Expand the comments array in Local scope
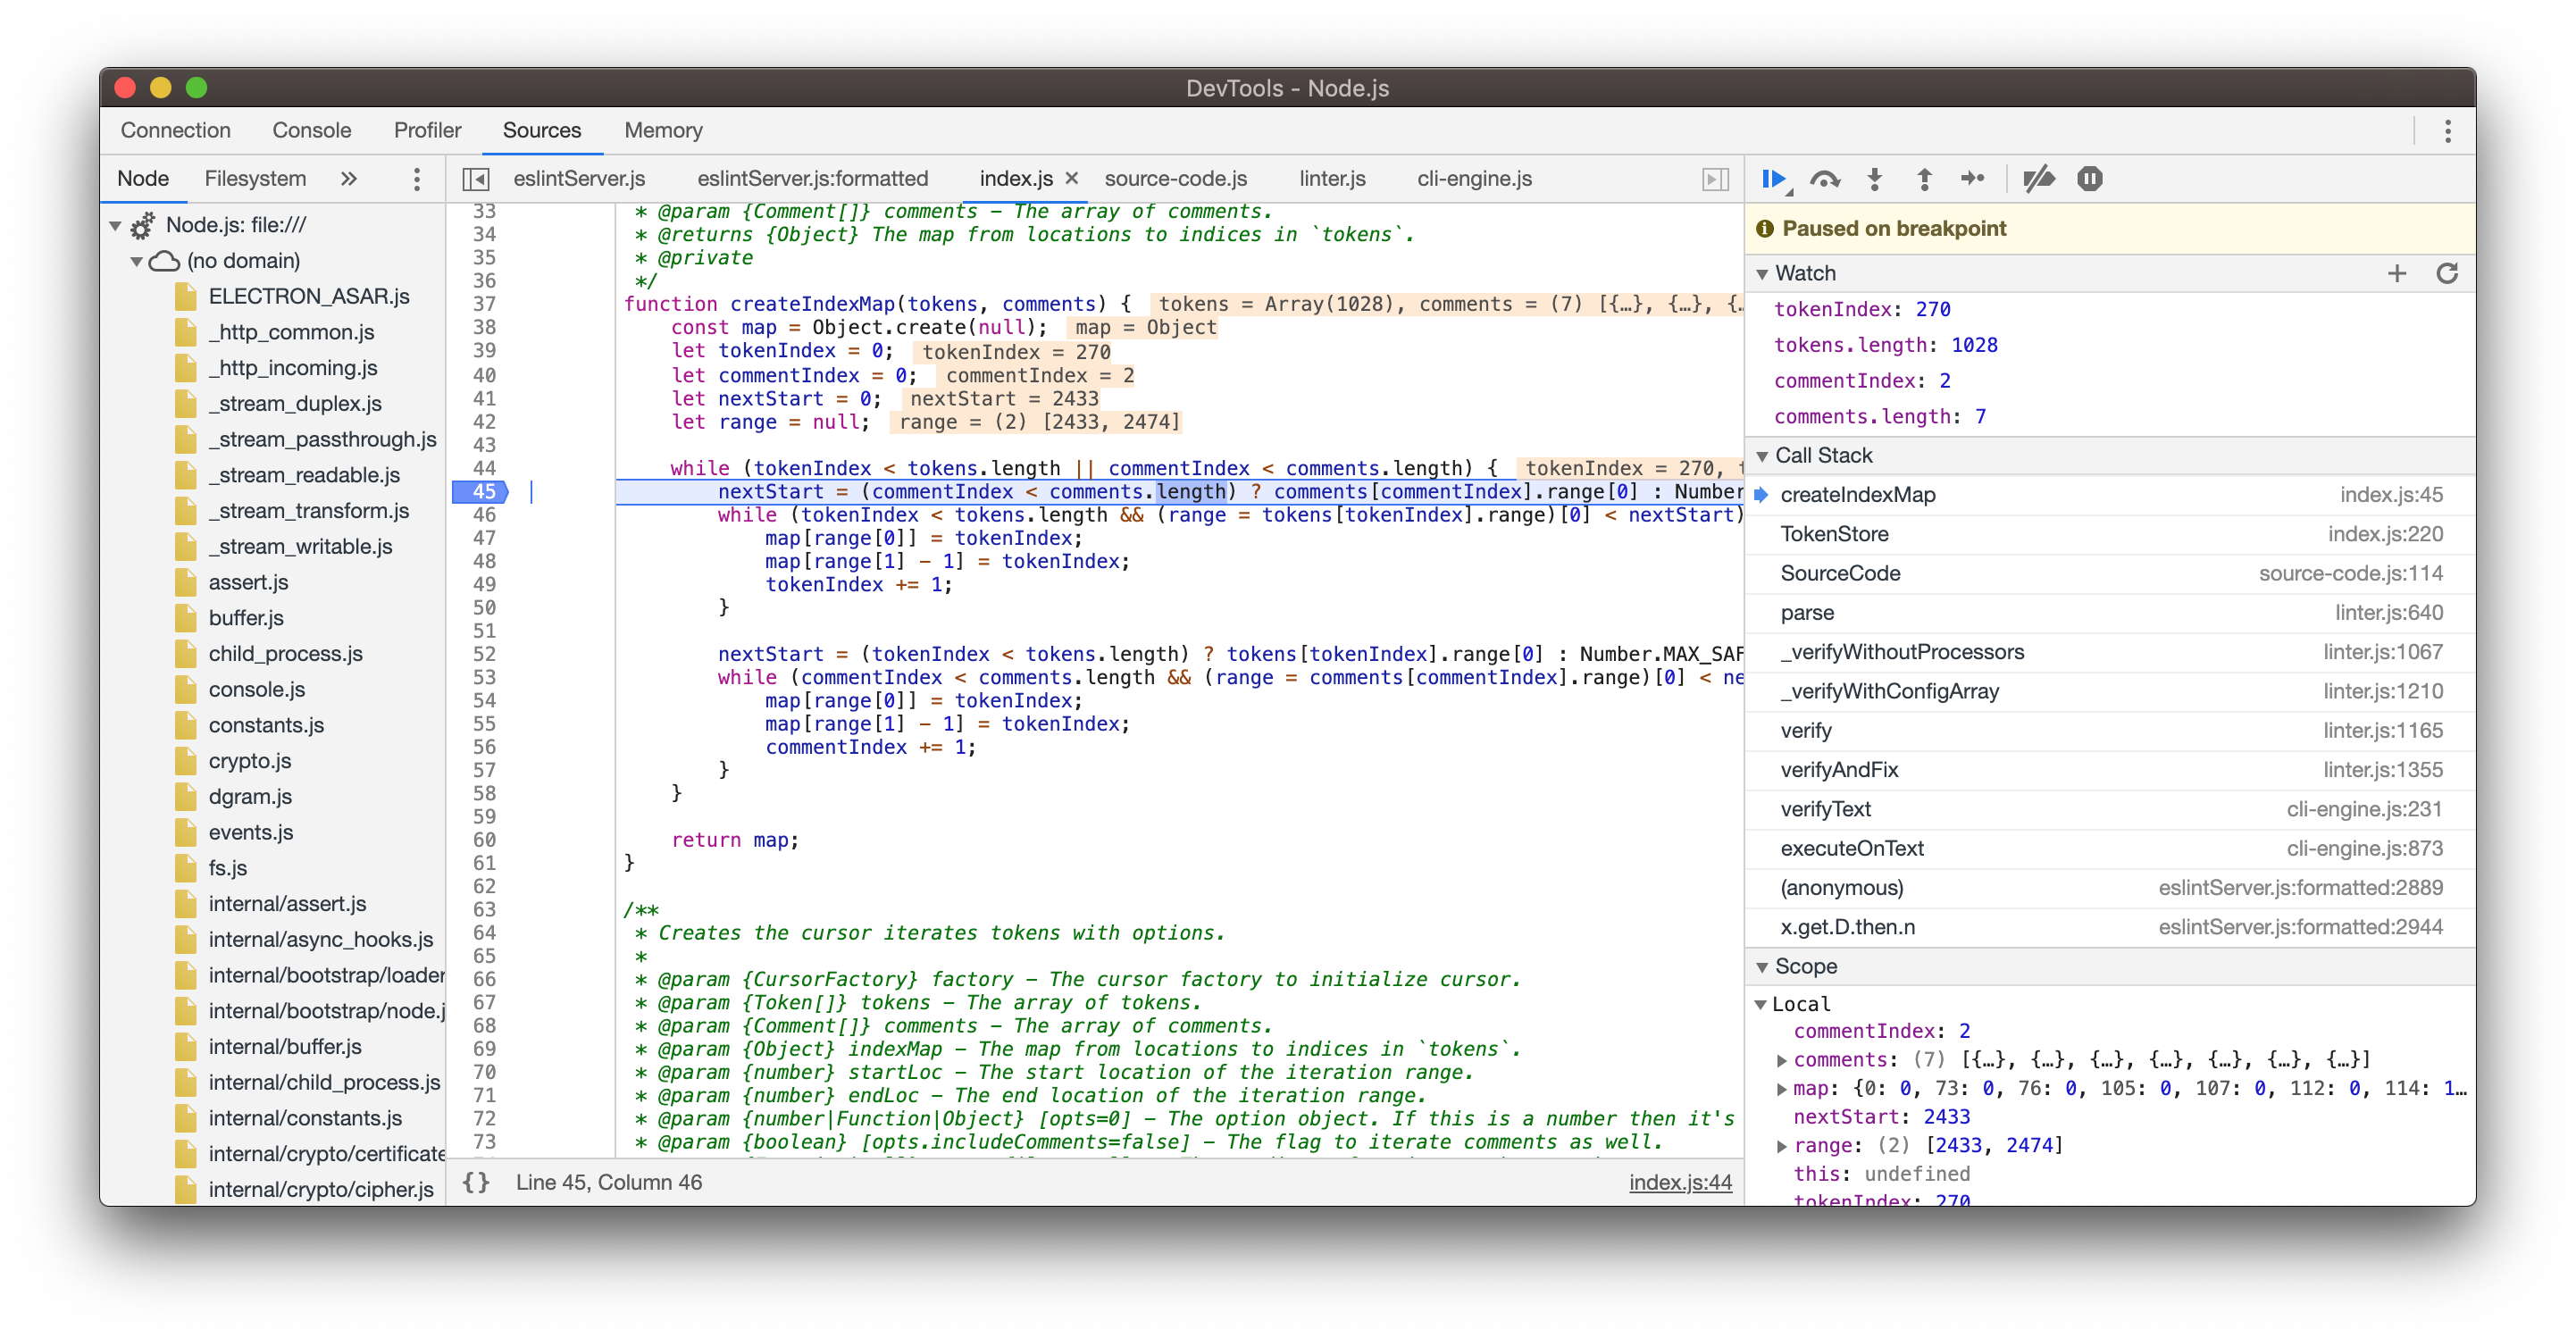Image resolution: width=2576 pixels, height=1338 pixels. coord(1783,1059)
